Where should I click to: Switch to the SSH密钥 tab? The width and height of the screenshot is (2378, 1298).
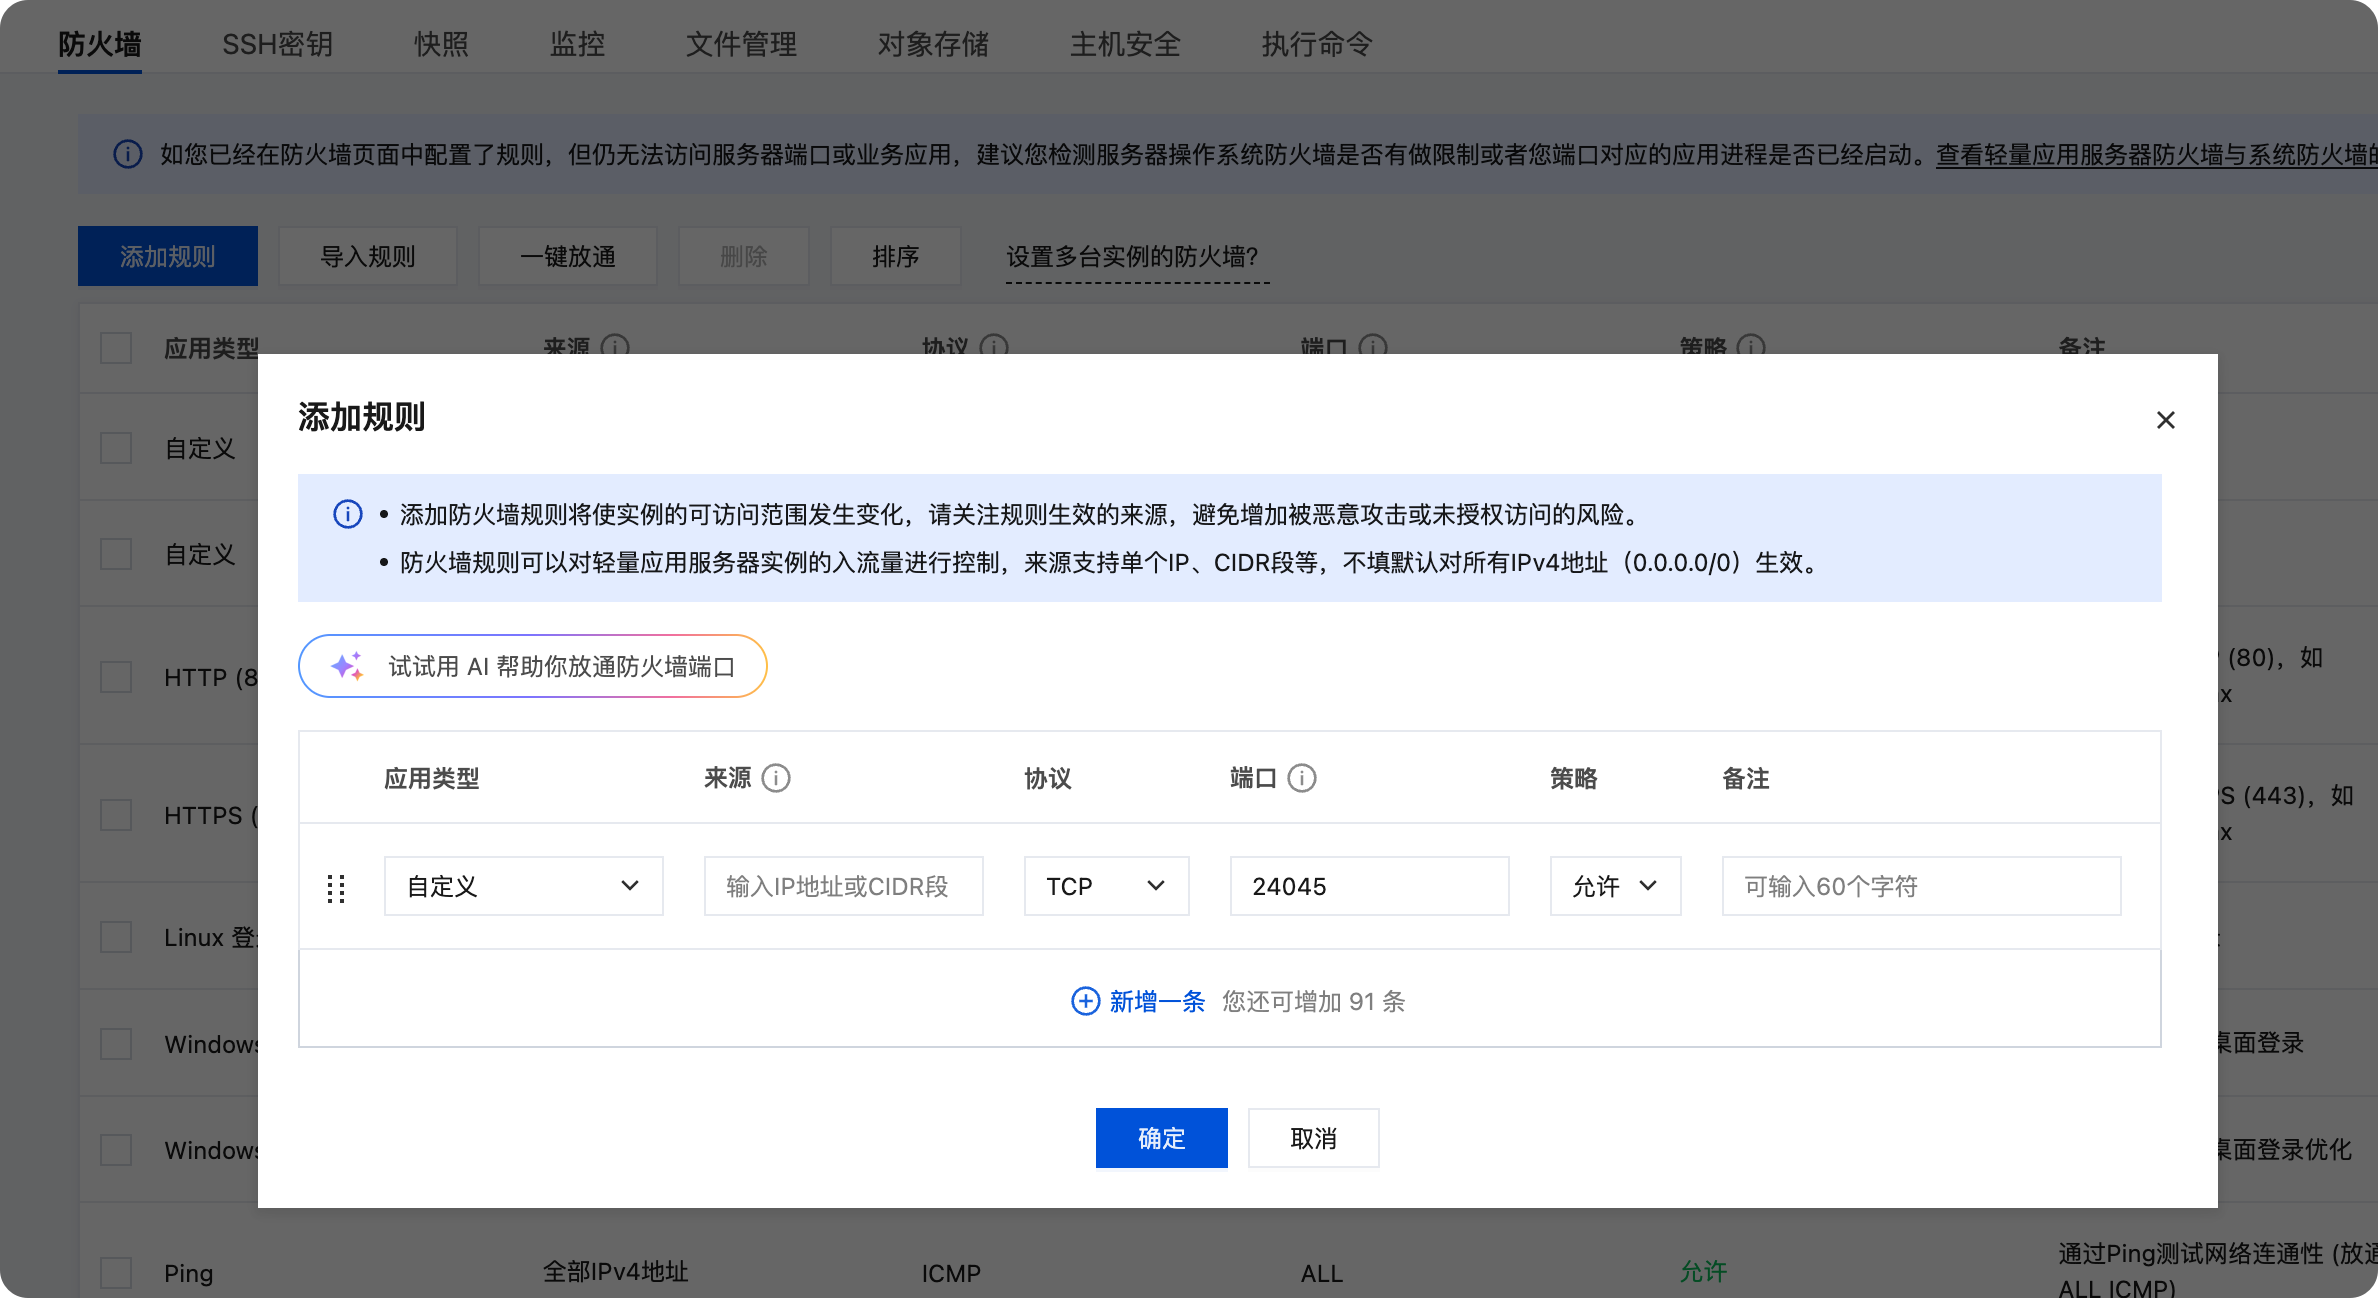277,44
